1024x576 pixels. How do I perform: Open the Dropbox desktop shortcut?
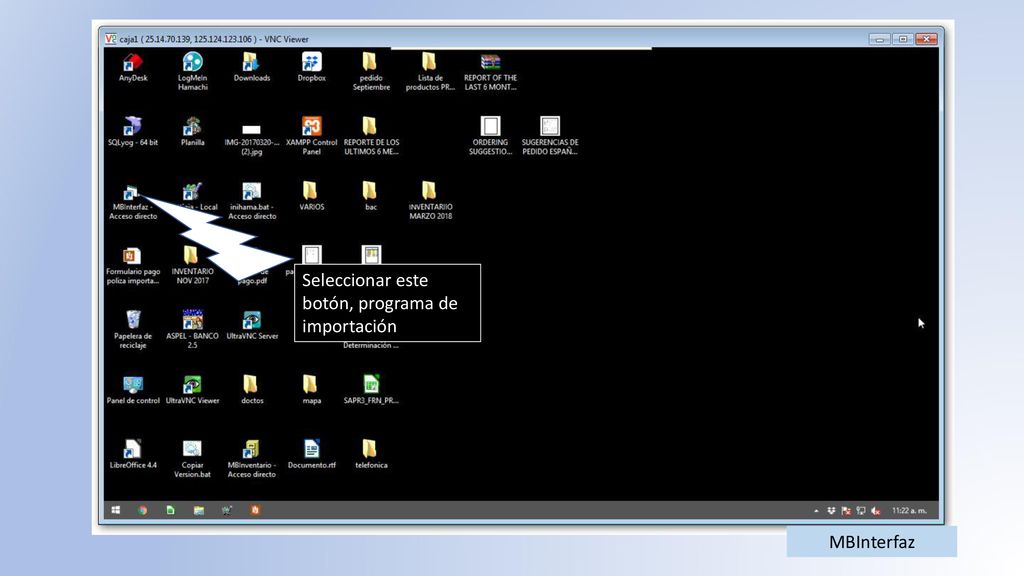[312, 68]
